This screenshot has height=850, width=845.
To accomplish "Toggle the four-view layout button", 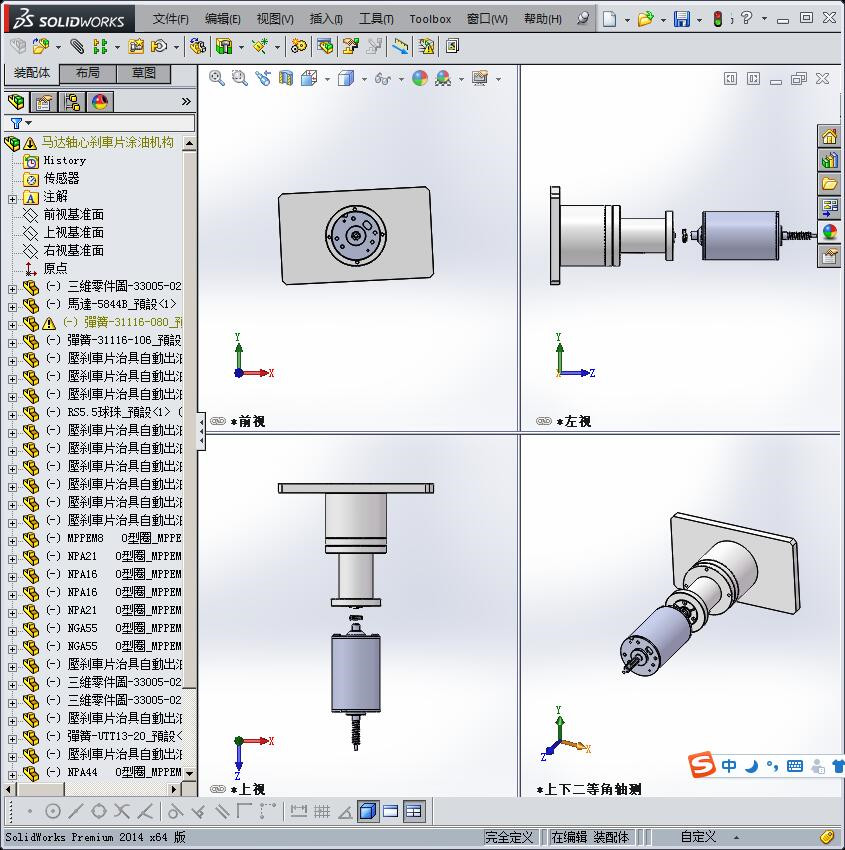I will 414,812.
